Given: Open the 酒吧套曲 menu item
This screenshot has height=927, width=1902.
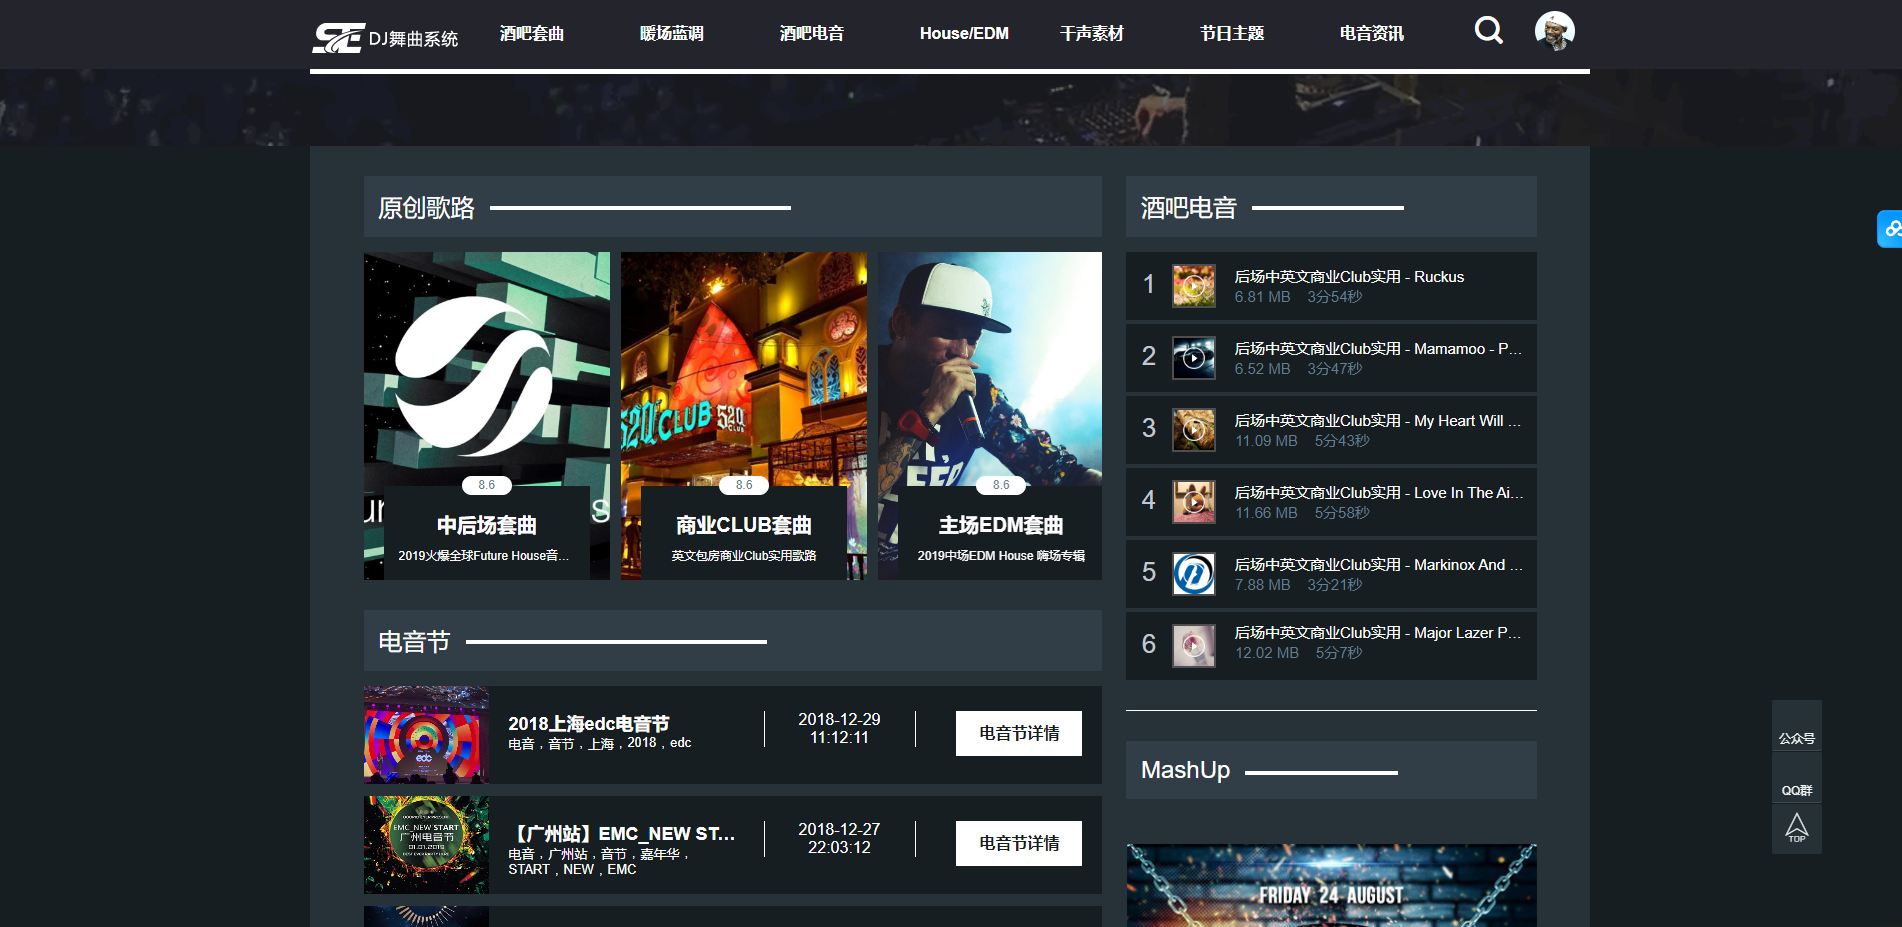Looking at the screenshot, I should [x=531, y=33].
